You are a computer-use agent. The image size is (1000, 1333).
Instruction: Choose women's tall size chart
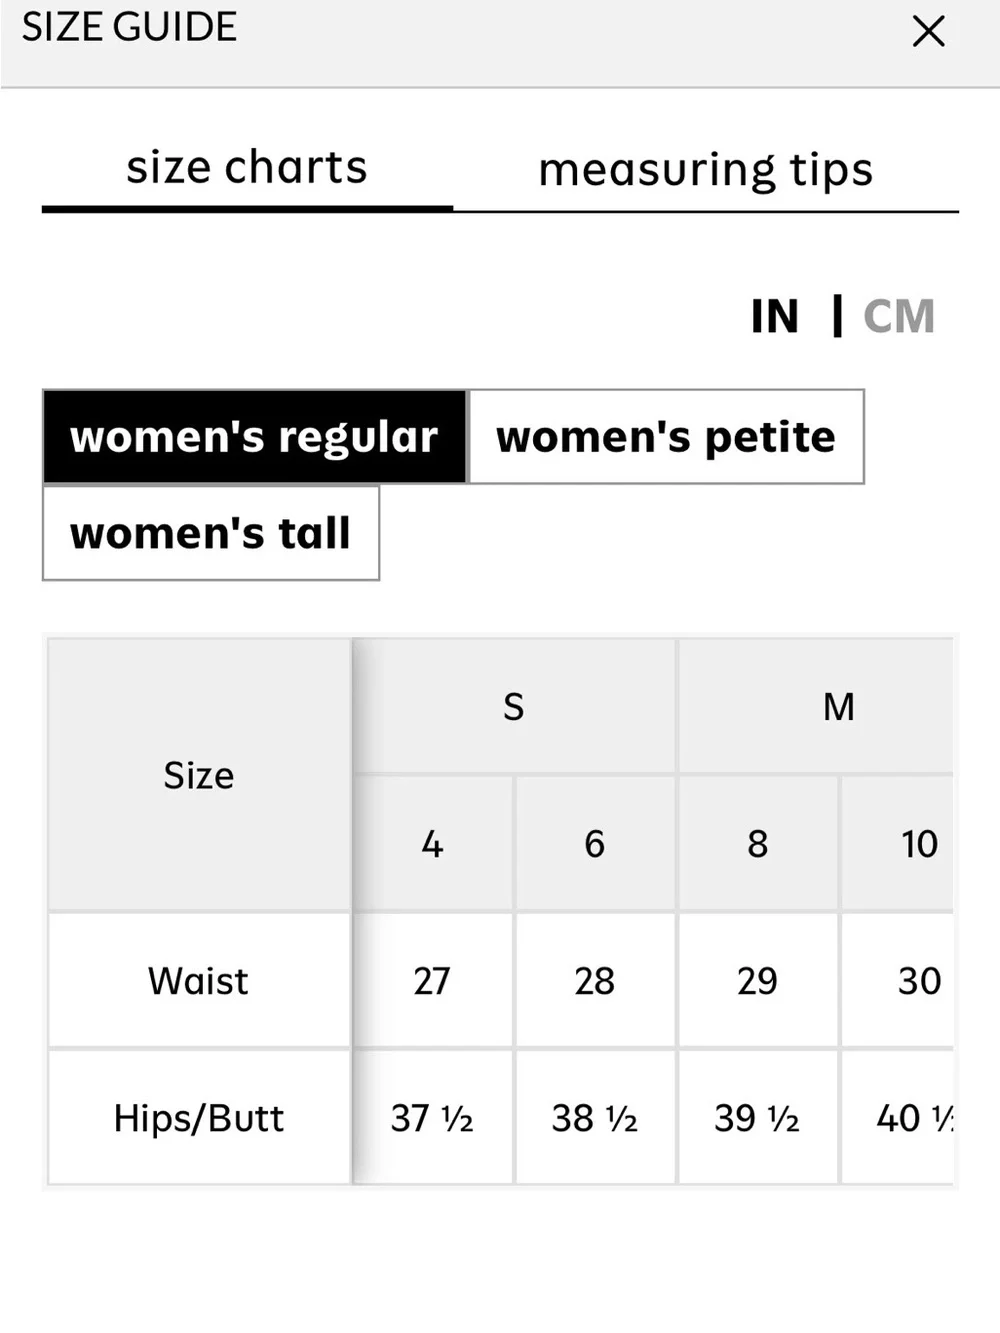(x=211, y=533)
